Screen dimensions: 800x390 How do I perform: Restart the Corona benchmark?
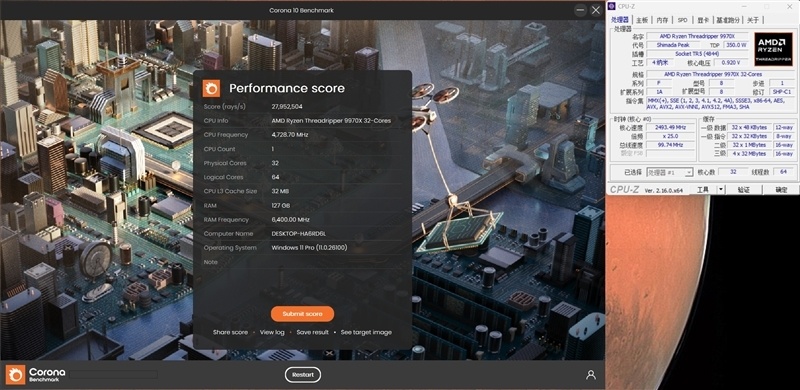pyautogui.click(x=303, y=375)
